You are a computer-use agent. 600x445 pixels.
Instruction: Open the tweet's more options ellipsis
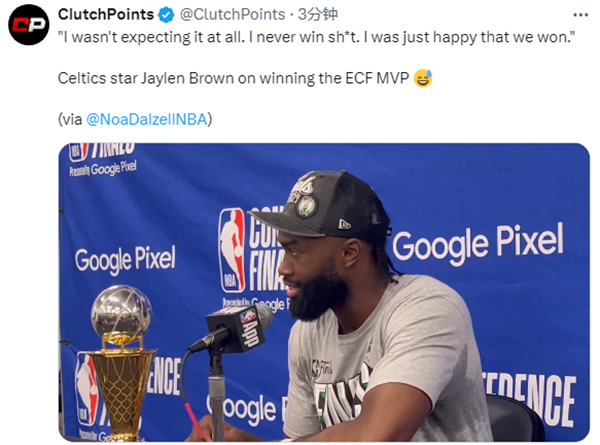point(579,15)
